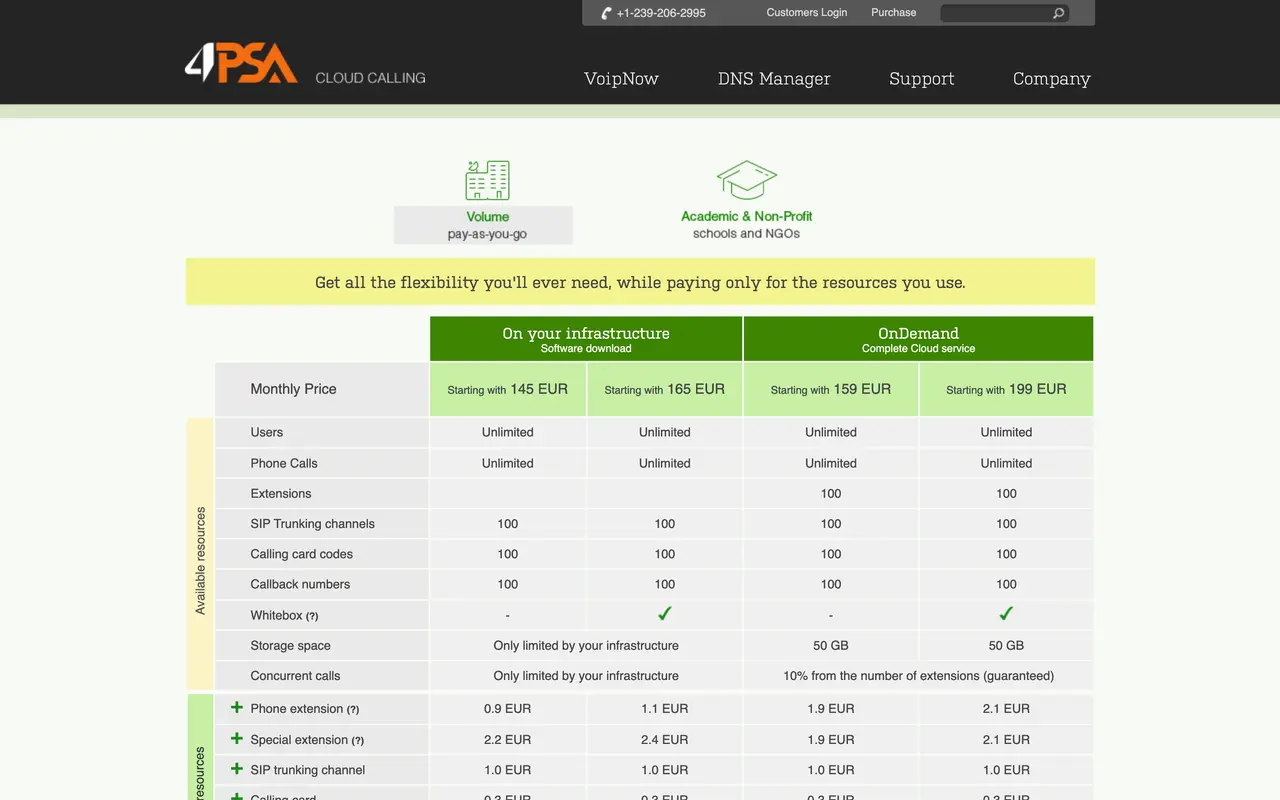Click 1.1 EUR in the Phone extension row
This screenshot has height=800, width=1280.
coord(665,709)
